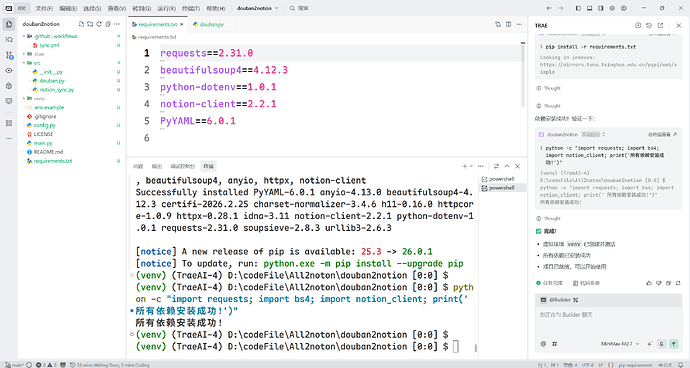Open new terminal dropdown arrow
690x368 pixels.
pyautogui.click(x=472, y=166)
